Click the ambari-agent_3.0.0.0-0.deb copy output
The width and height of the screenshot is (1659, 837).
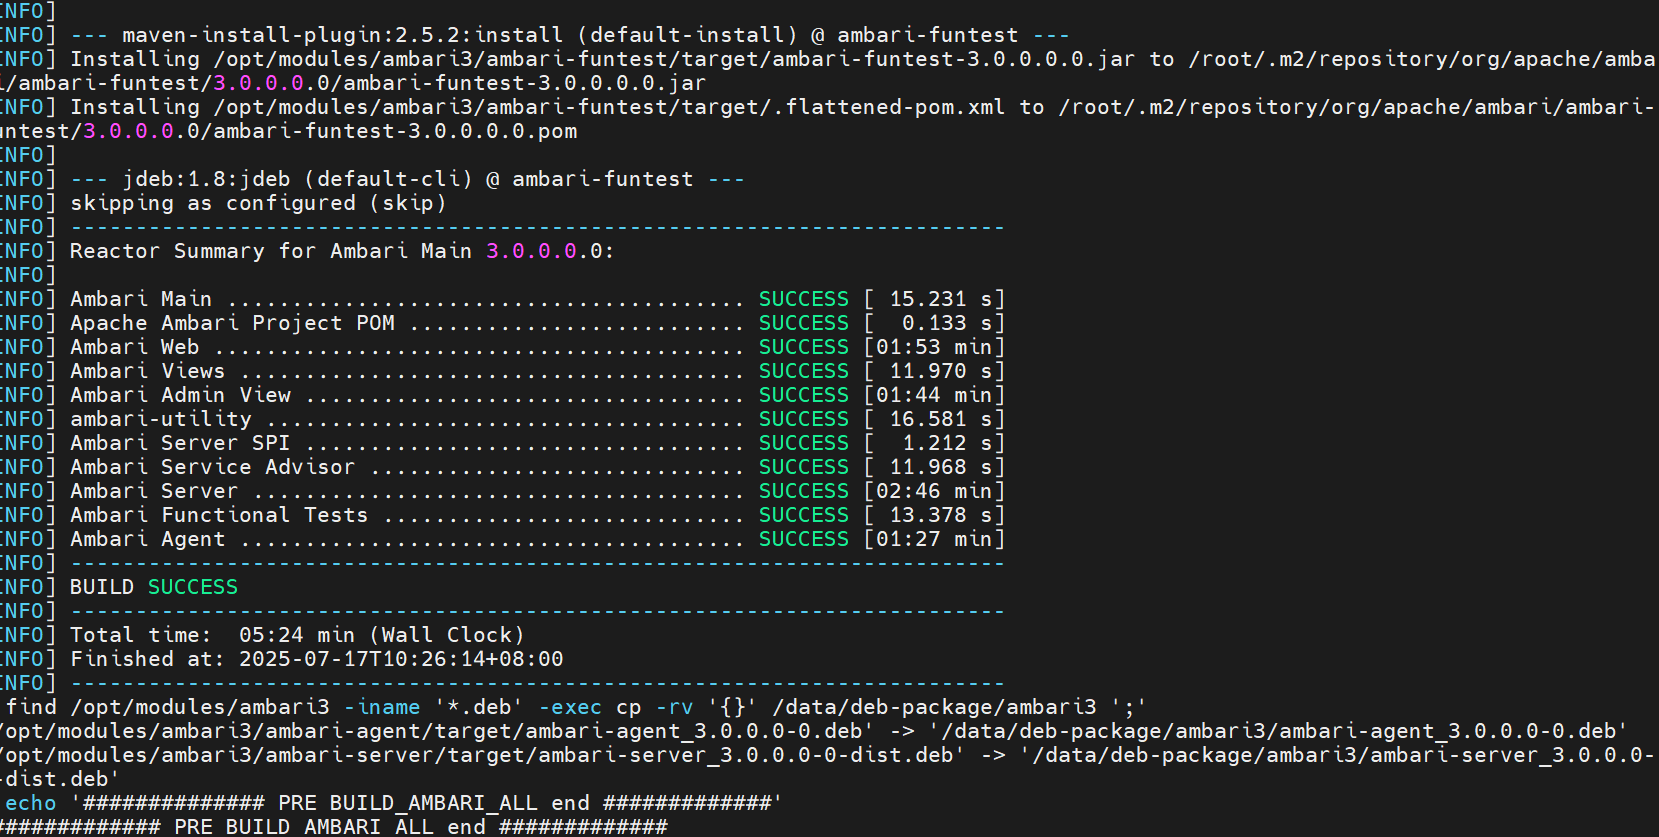click(x=813, y=731)
